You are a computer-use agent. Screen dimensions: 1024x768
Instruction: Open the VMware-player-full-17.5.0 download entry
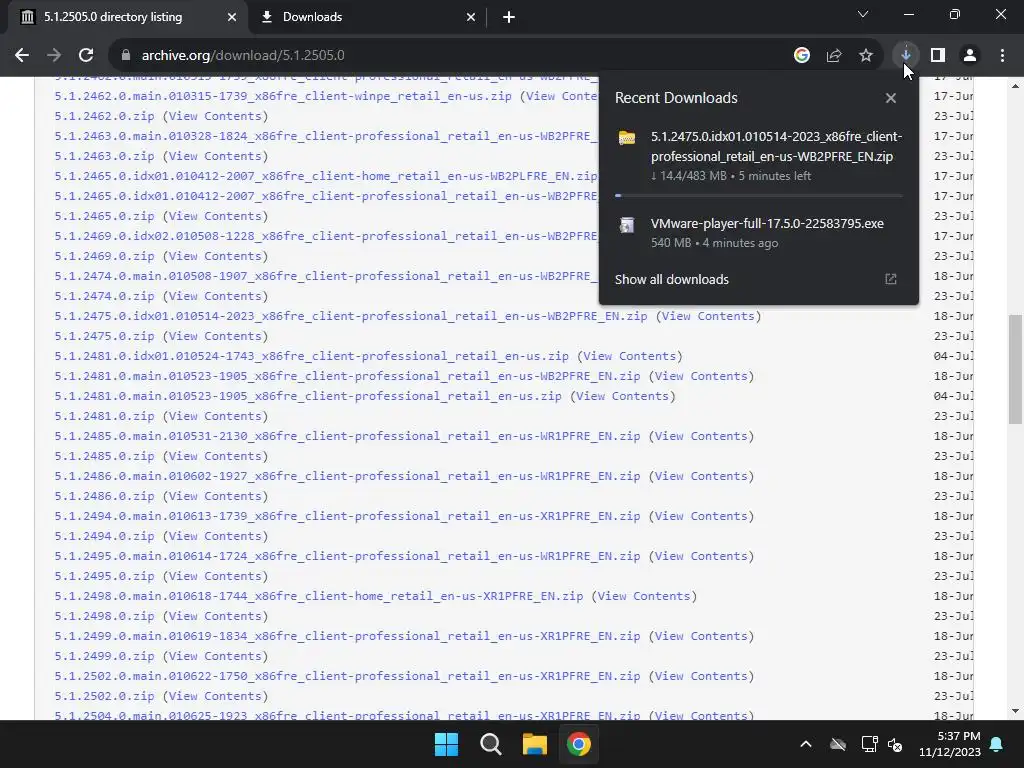click(759, 232)
